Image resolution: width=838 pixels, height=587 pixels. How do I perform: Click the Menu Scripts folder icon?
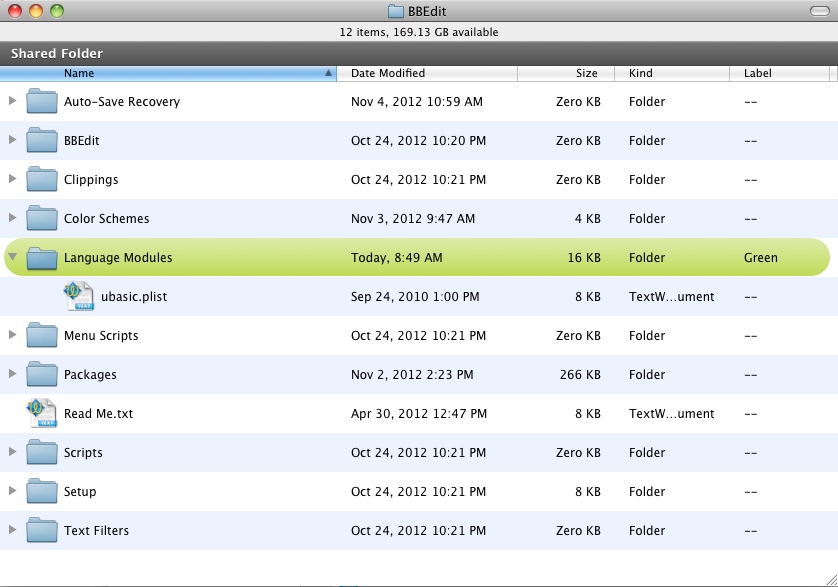coord(42,335)
